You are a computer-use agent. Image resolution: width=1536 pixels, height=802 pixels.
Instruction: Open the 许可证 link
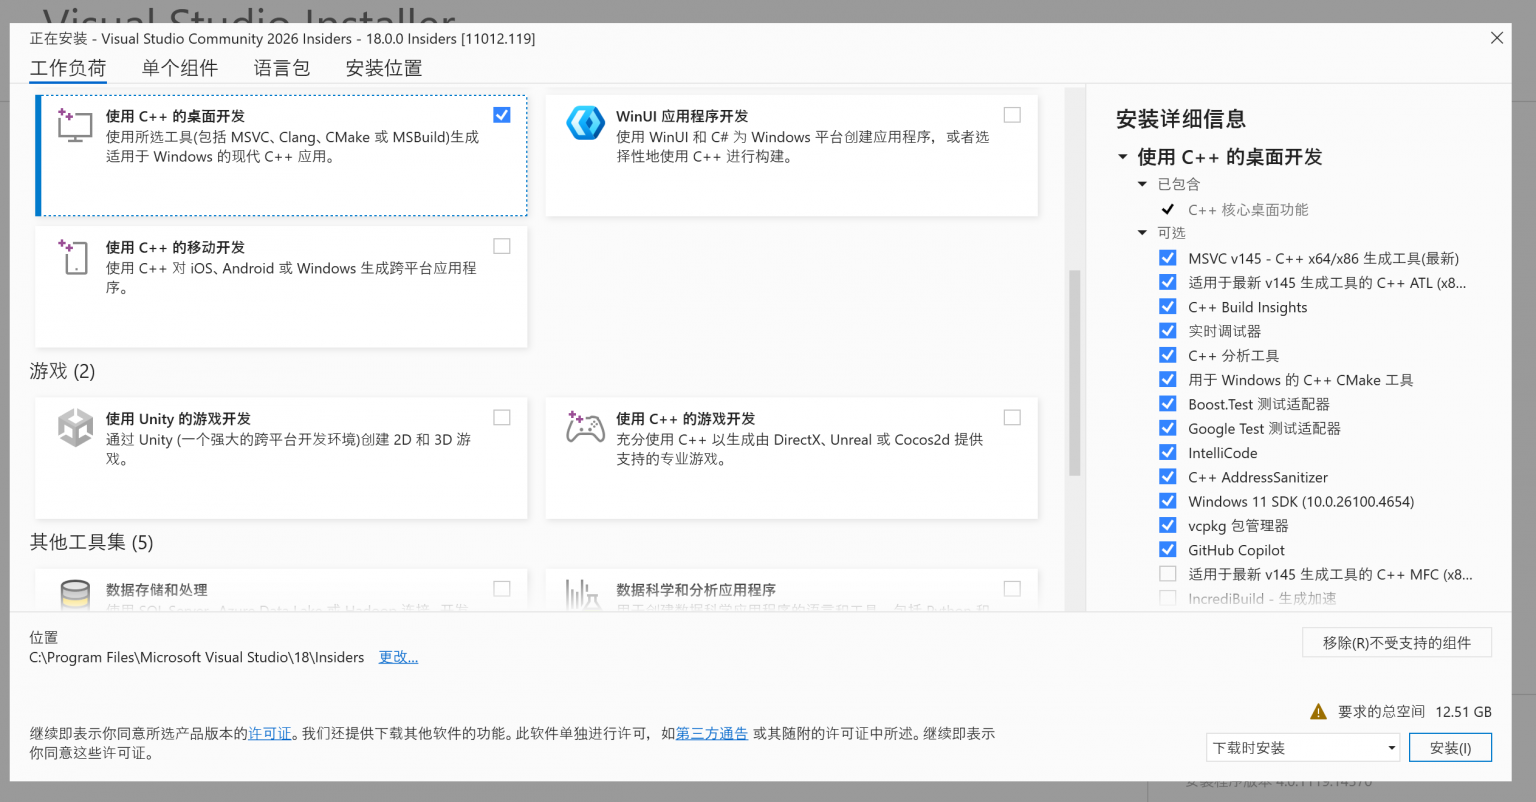[270, 733]
